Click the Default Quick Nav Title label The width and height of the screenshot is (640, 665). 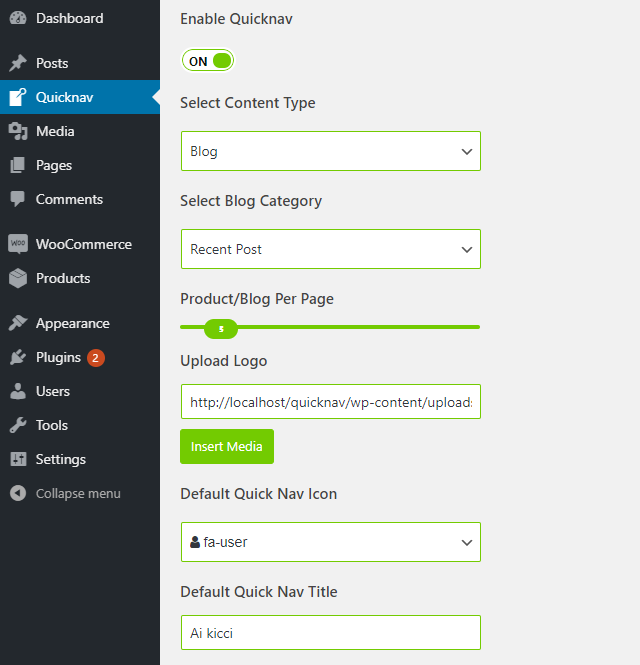(x=259, y=592)
